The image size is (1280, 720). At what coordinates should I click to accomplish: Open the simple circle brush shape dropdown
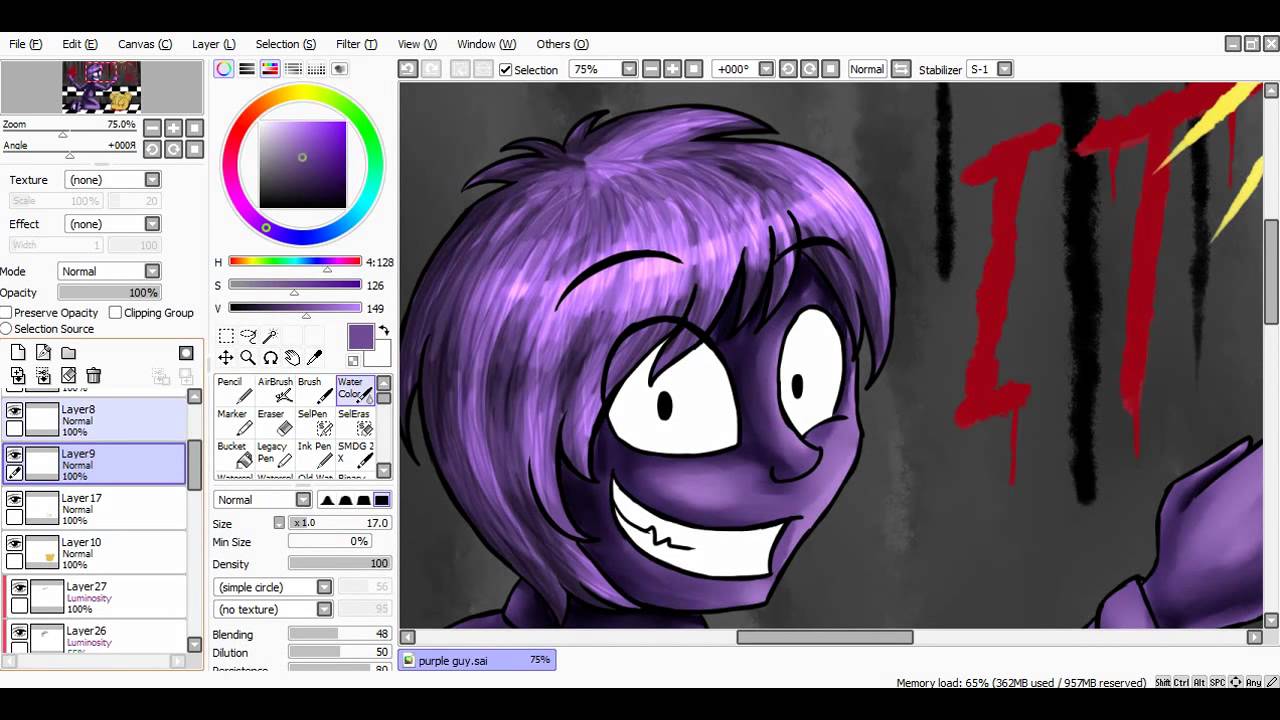(x=274, y=587)
